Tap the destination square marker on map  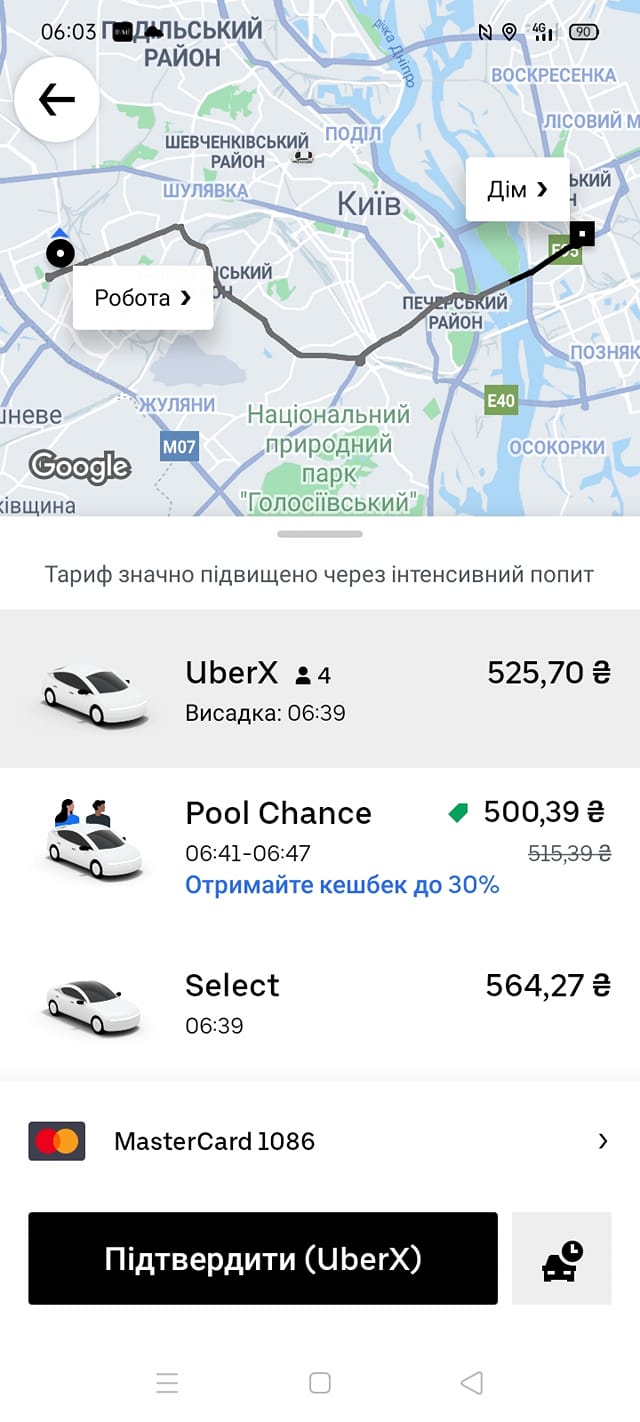click(582, 234)
